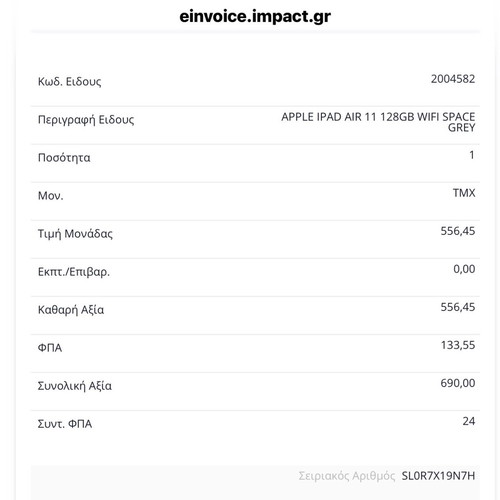Select the VAT amount 133,55
This screenshot has width=500, height=500.
click(458, 345)
